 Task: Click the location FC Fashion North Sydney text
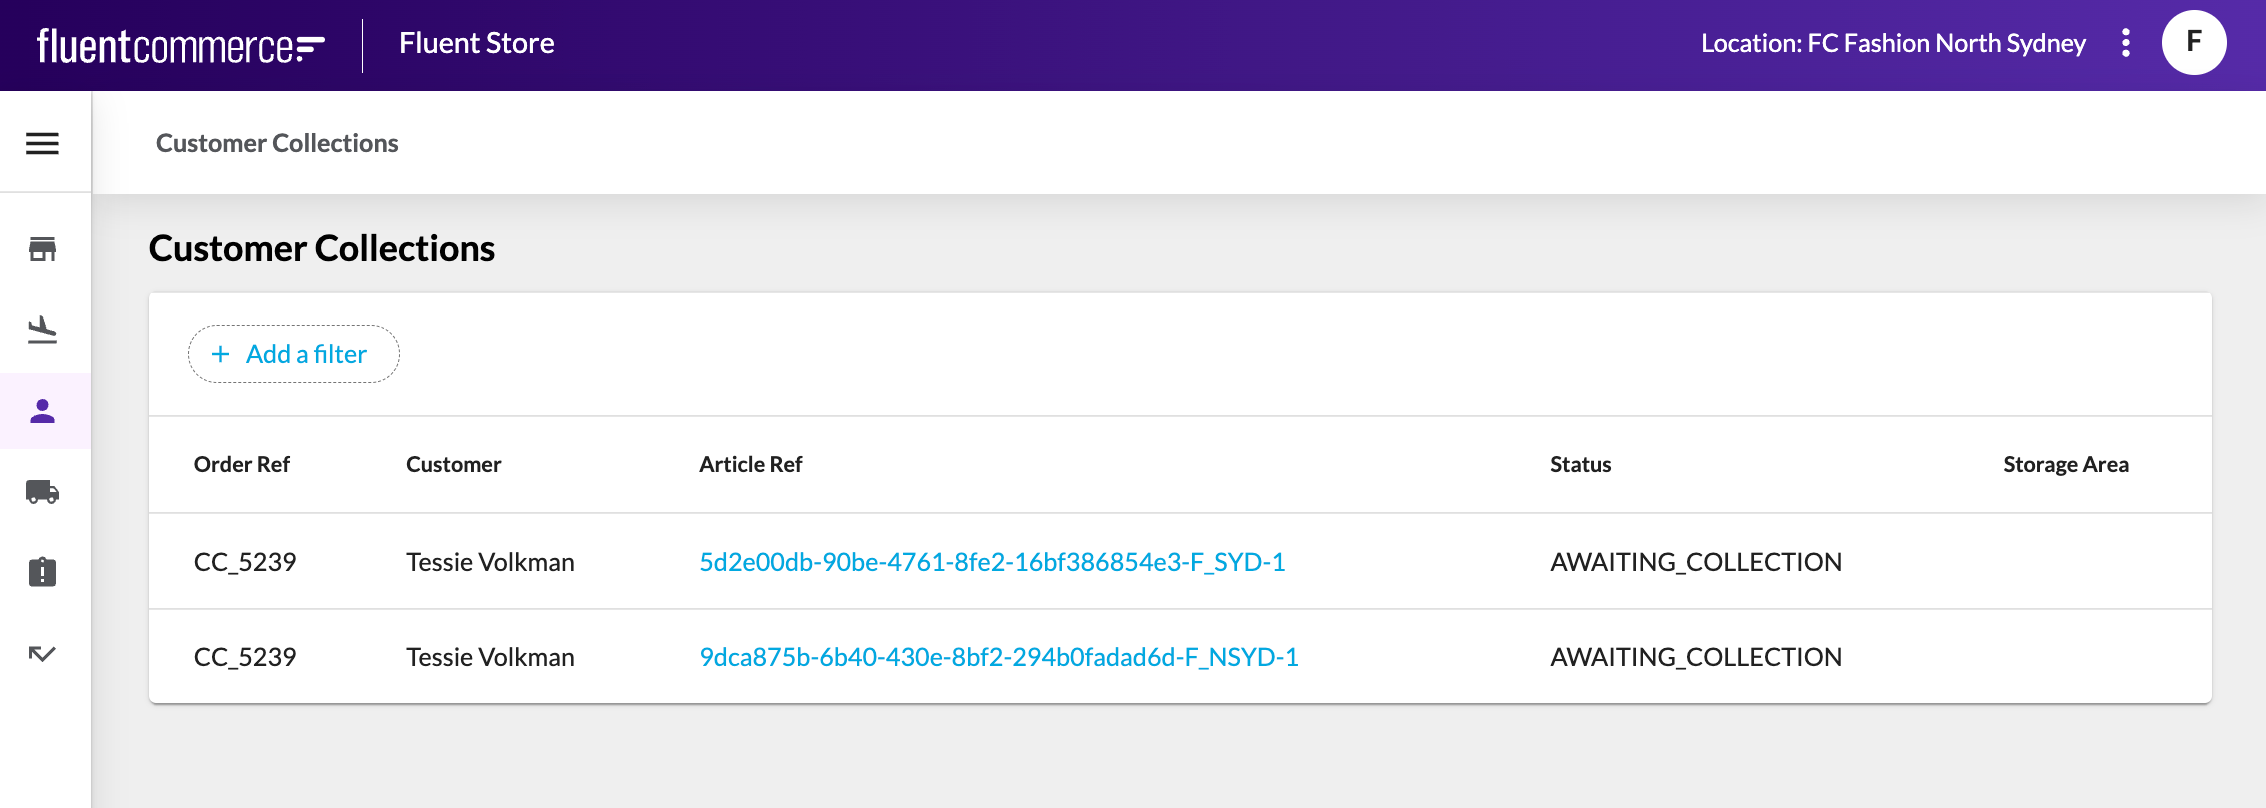(x=1893, y=43)
